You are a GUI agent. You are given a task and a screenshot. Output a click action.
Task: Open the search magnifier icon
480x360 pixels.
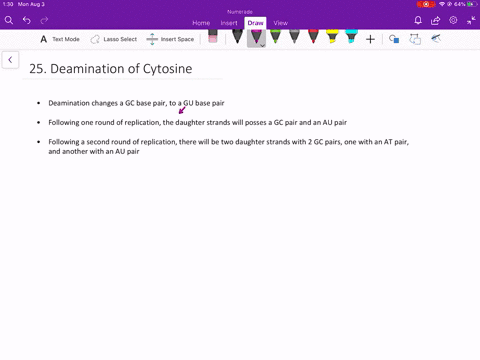point(9,20)
